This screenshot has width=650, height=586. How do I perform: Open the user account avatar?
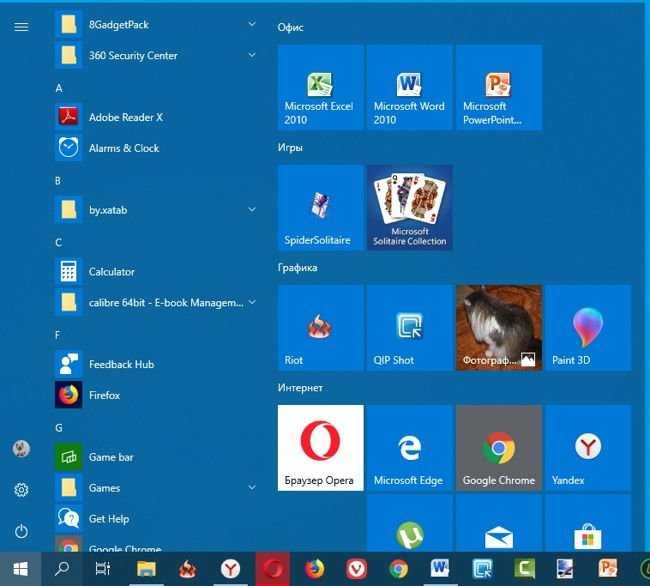21,448
